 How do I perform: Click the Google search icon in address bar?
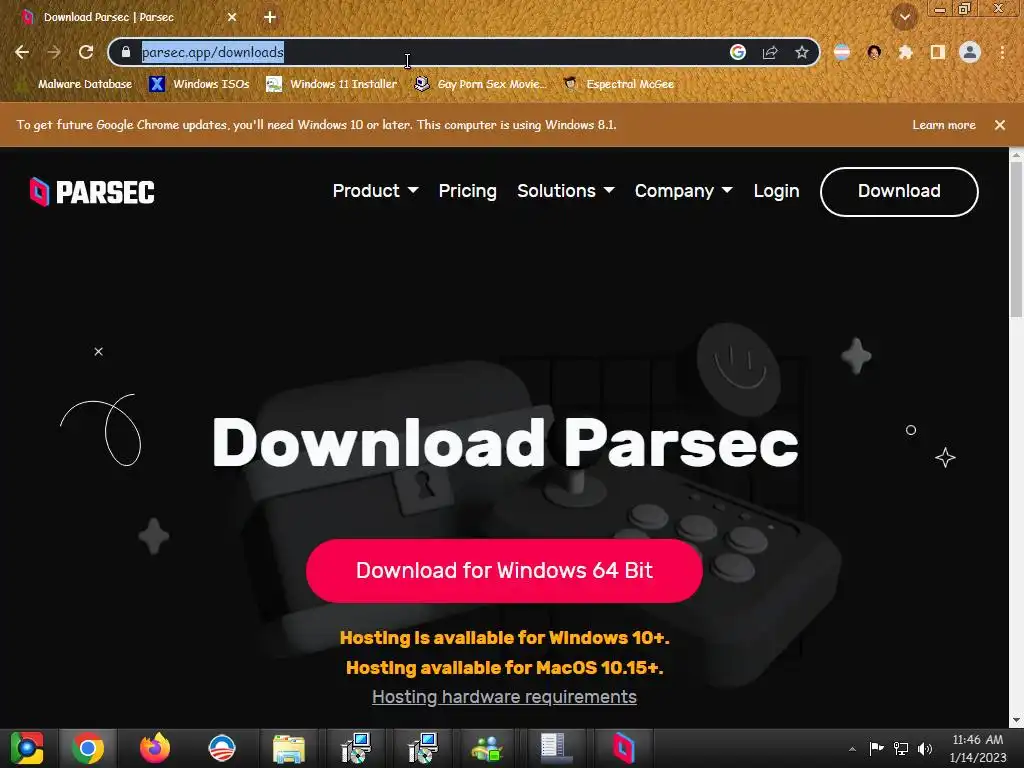coord(738,52)
